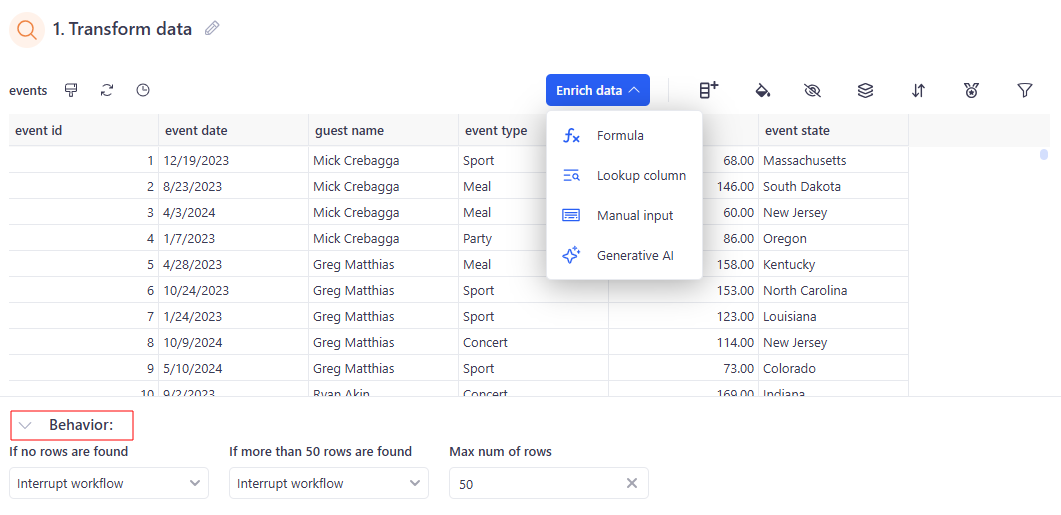Click the events table name label
1061x515 pixels.
pyautogui.click(x=28, y=91)
